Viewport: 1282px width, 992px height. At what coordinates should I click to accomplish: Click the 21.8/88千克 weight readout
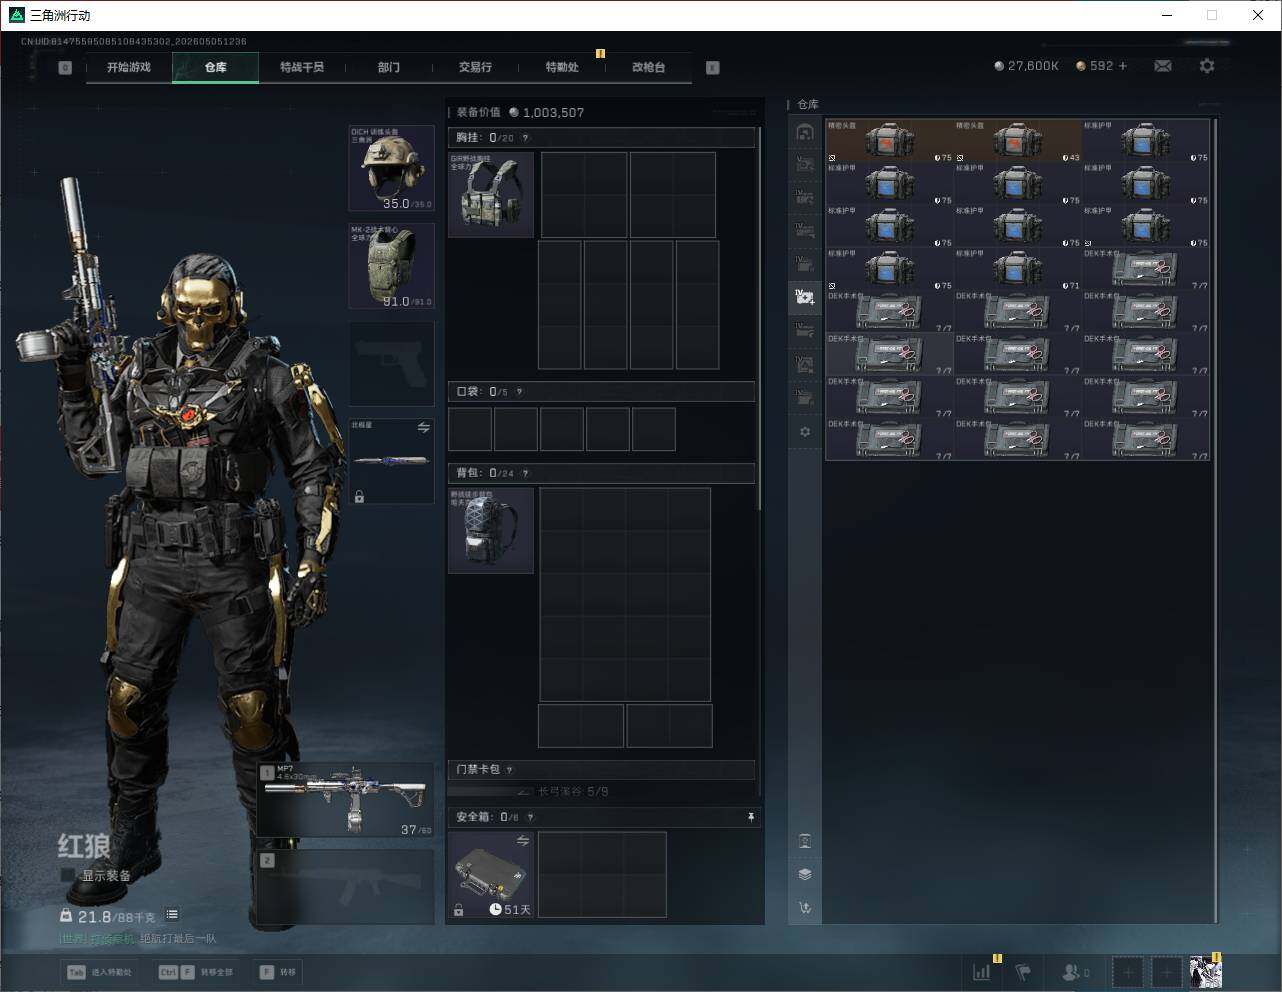pyautogui.click(x=108, y=916)
